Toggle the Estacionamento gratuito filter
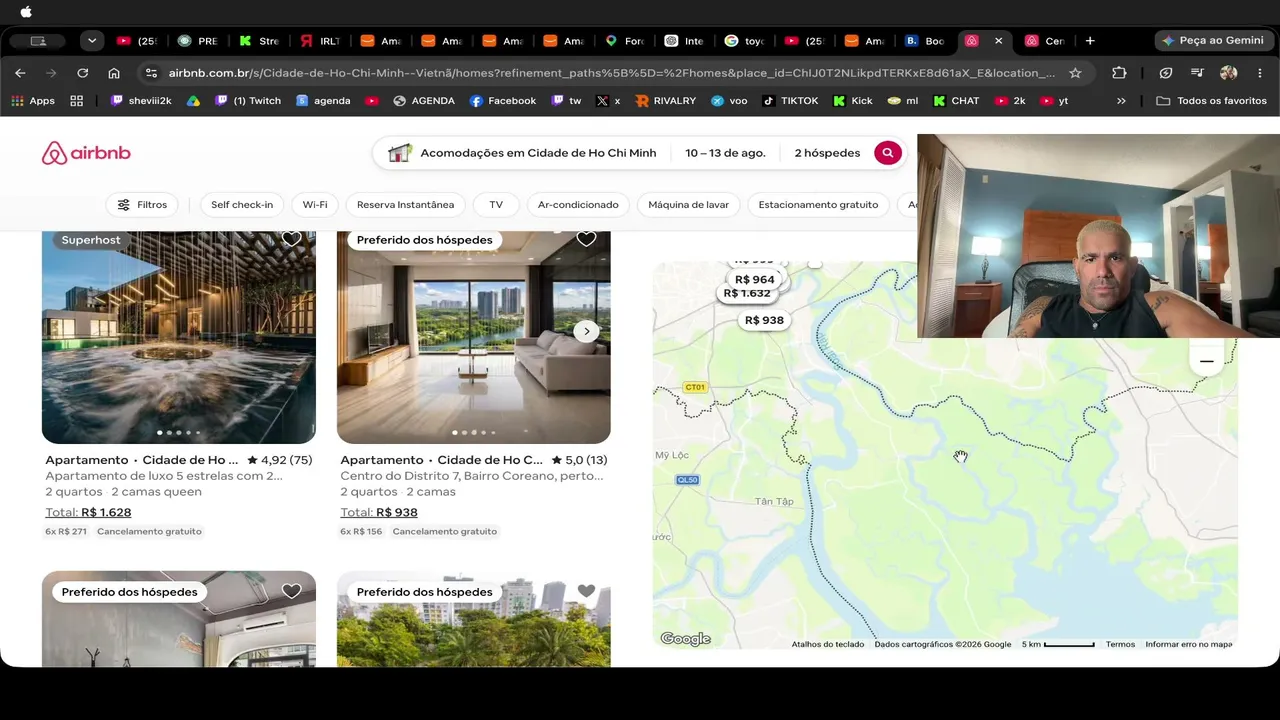This screenshot has width=1280, height=720. tap(818, 205)
